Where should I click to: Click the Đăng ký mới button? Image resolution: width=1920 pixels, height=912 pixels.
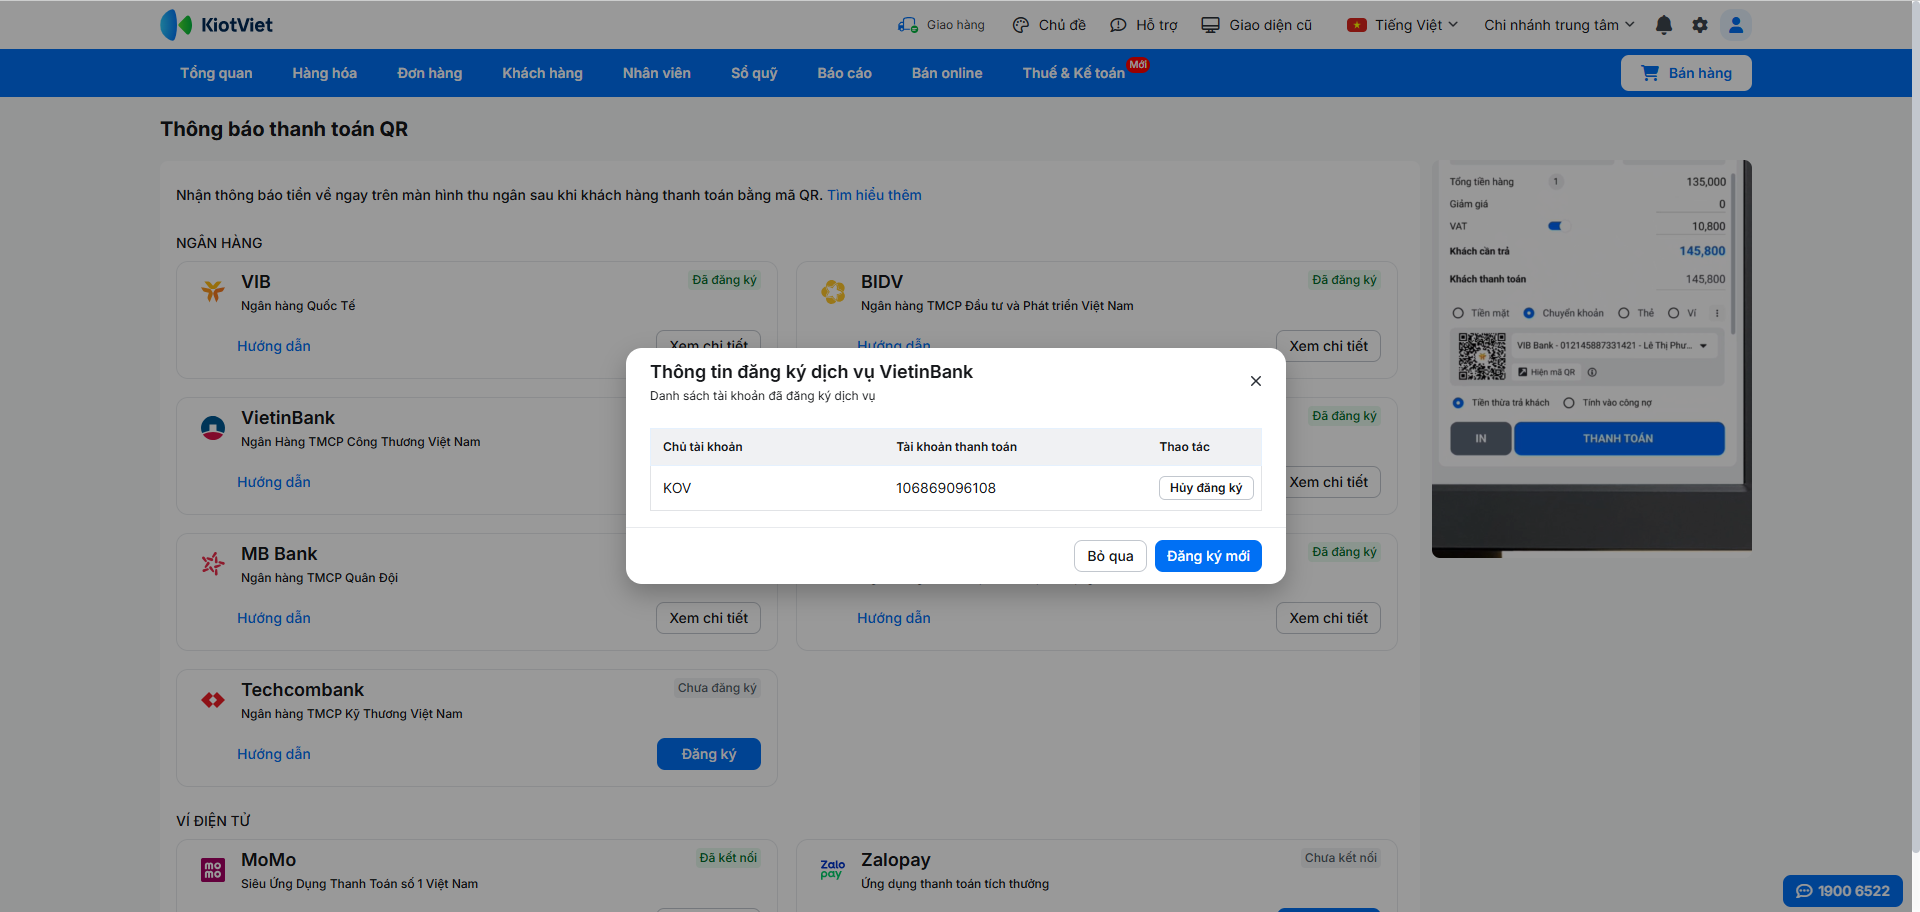point(1208,556)
